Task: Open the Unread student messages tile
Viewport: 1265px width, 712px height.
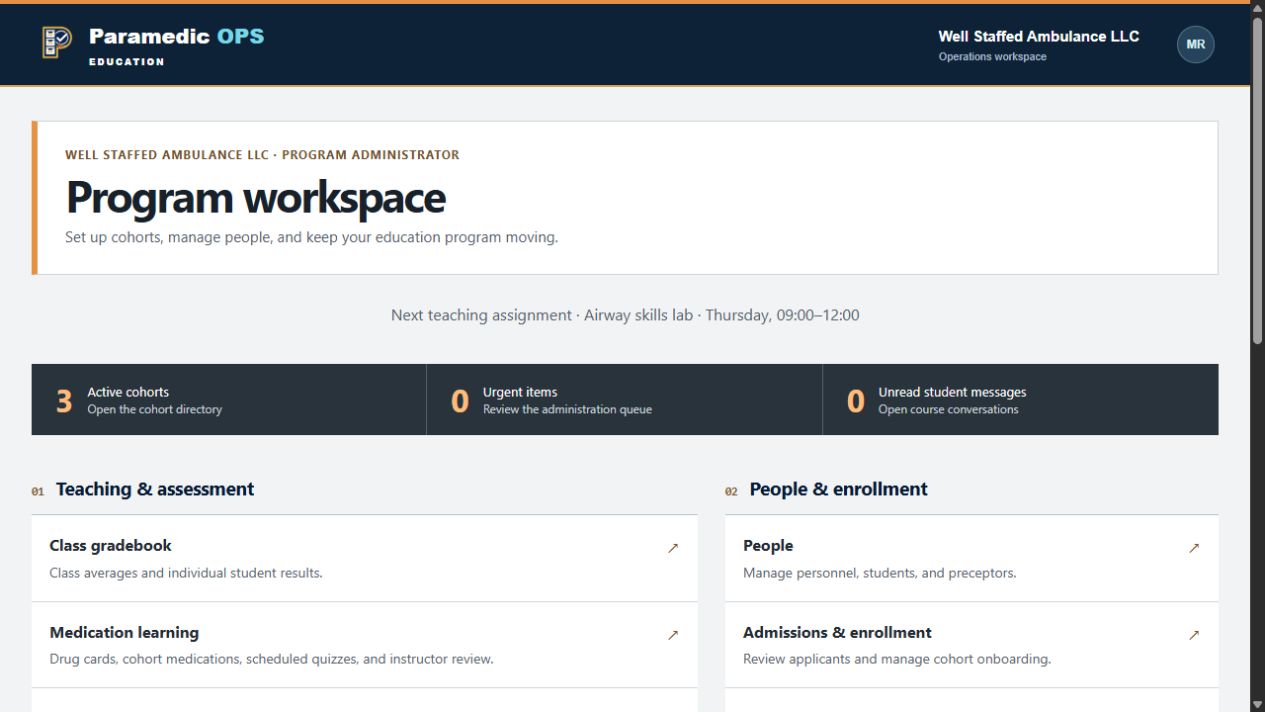Action: [x=1021, y=400]
